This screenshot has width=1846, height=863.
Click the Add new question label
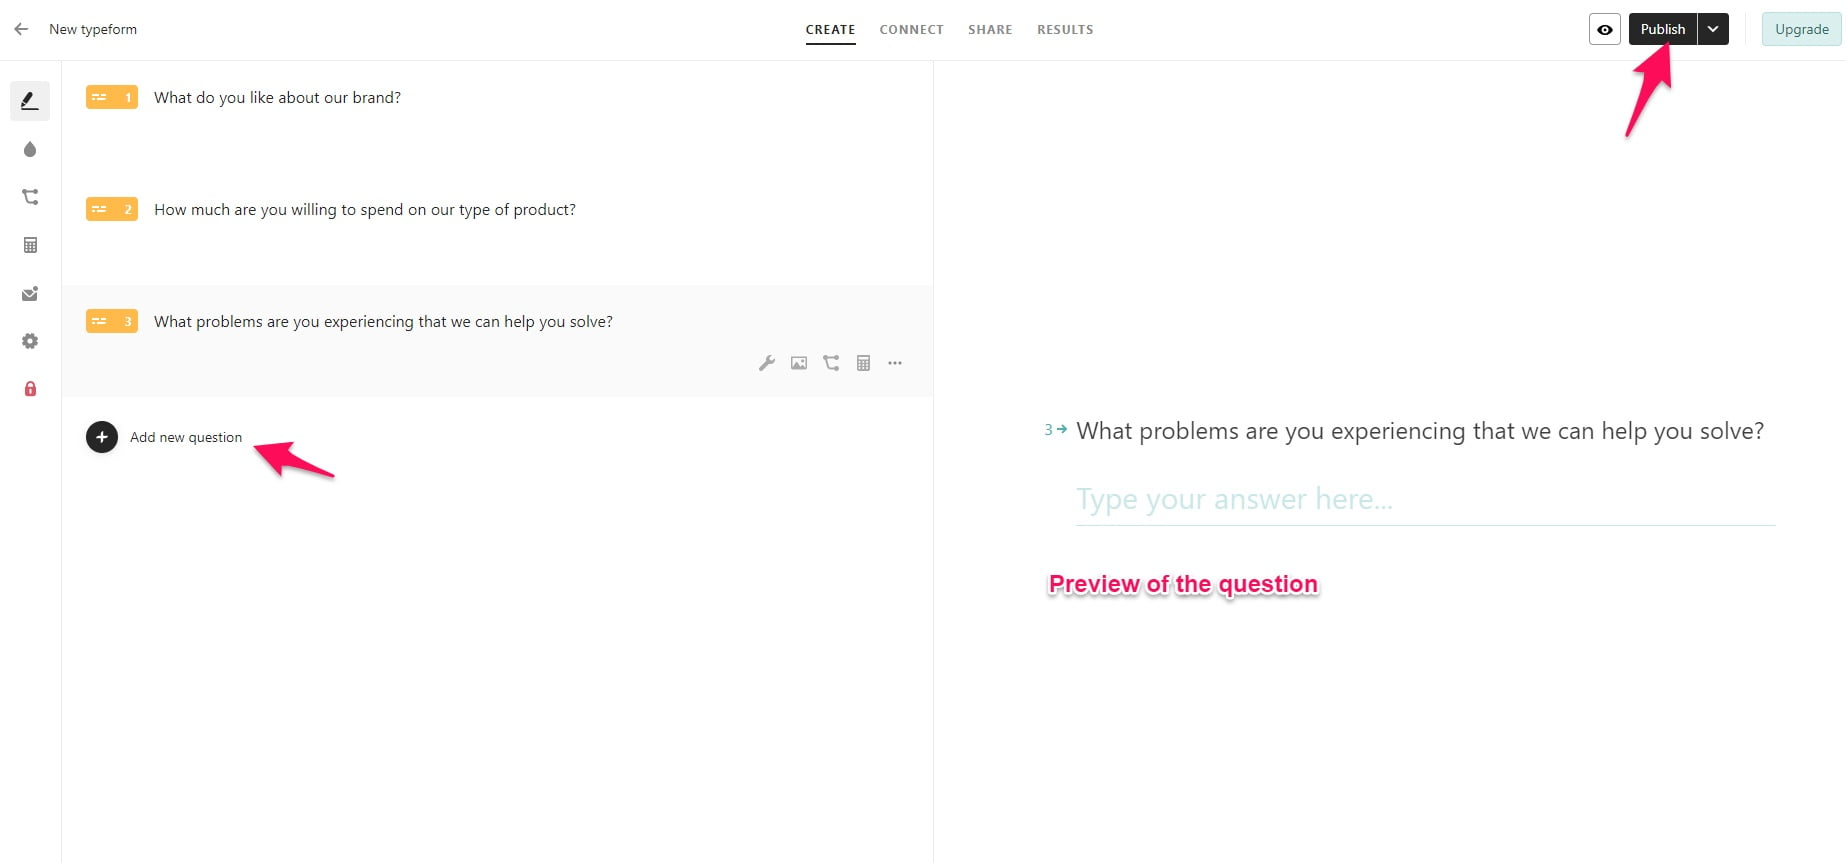(x=186, y=437)
